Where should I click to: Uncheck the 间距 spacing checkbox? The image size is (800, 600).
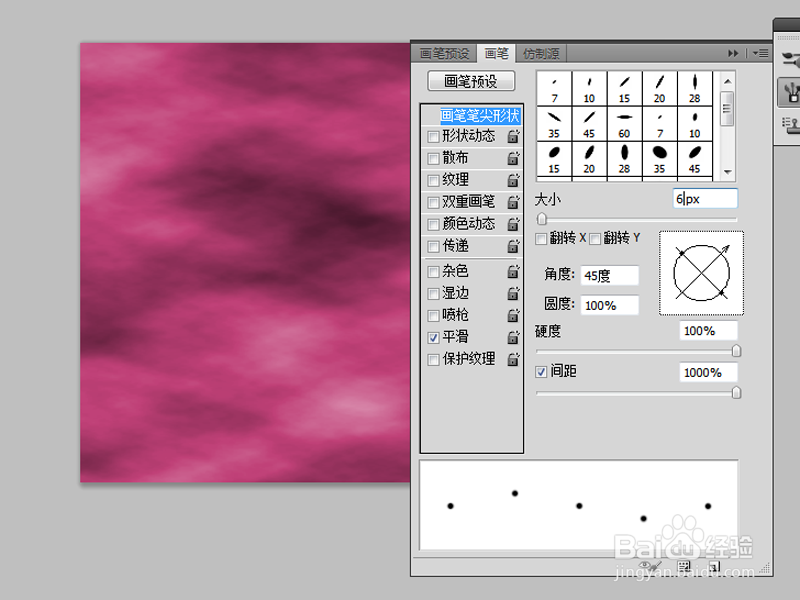[541, 372]
